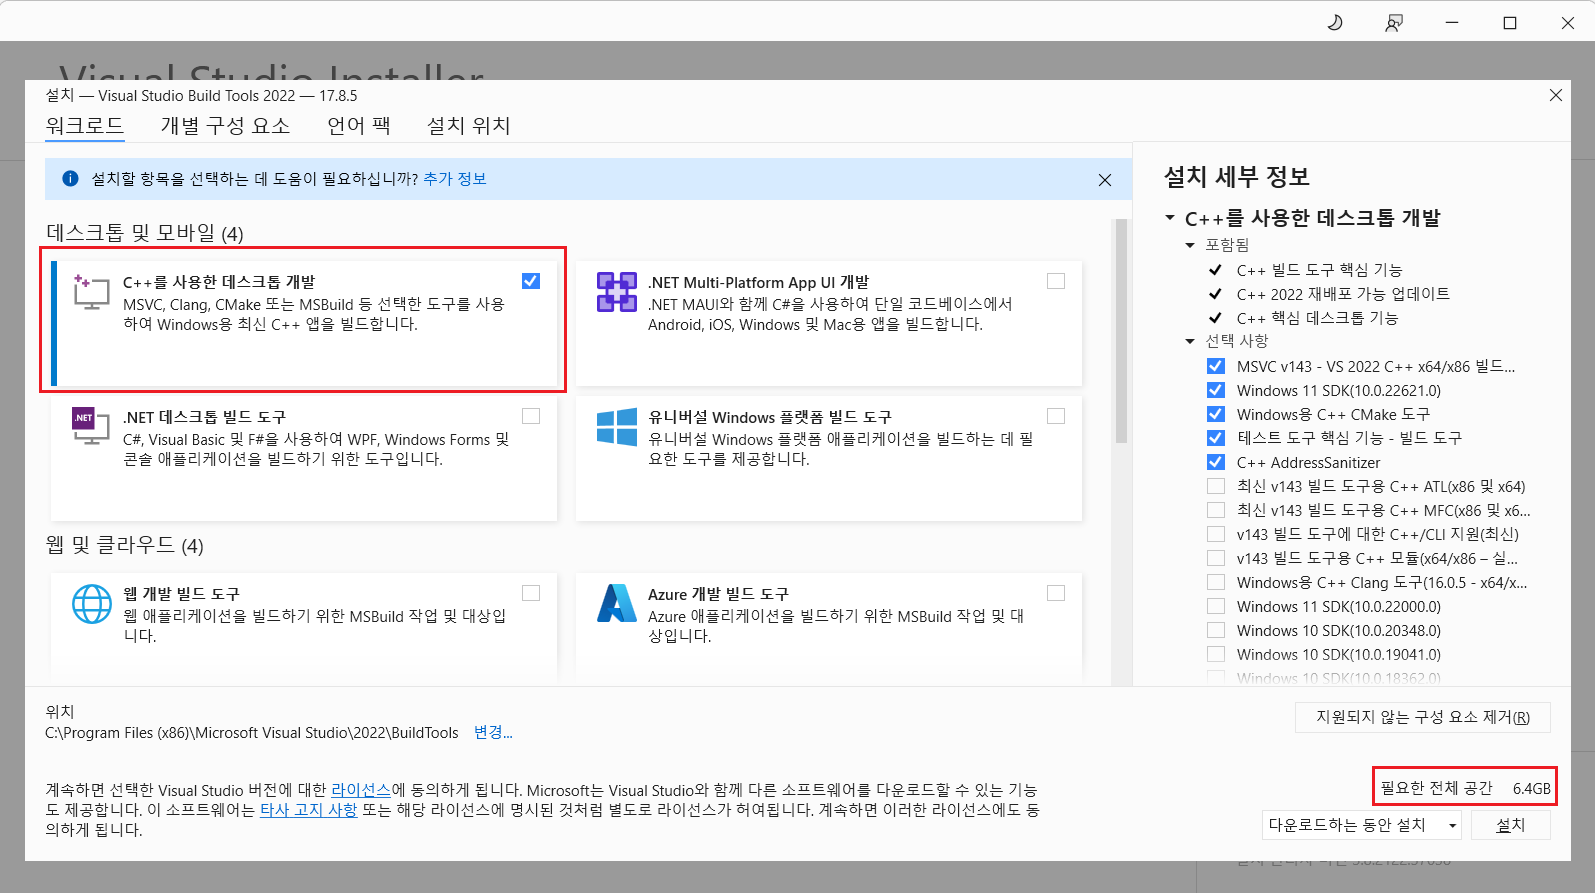
Task: Click the 웹 및 클라우드 (4) heading
Action: coord(125,545)
